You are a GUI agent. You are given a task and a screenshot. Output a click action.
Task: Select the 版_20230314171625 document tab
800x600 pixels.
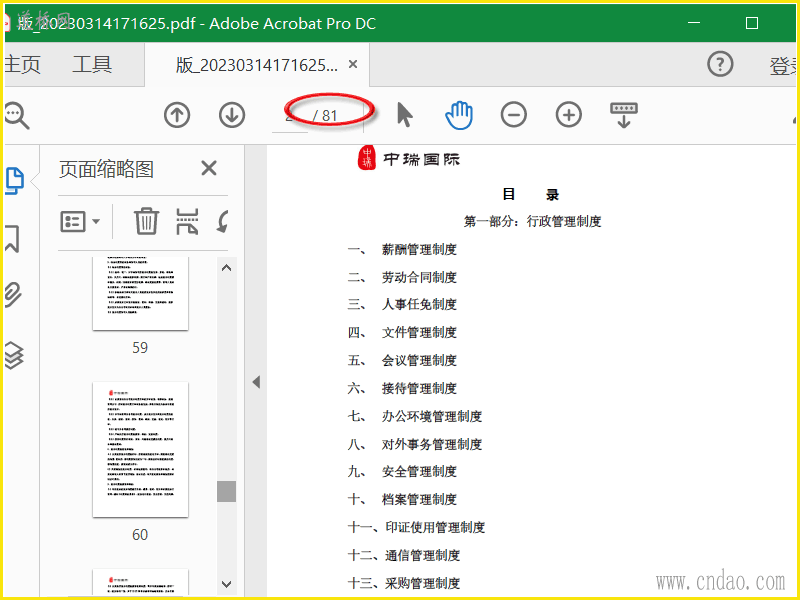pos(257,65)
